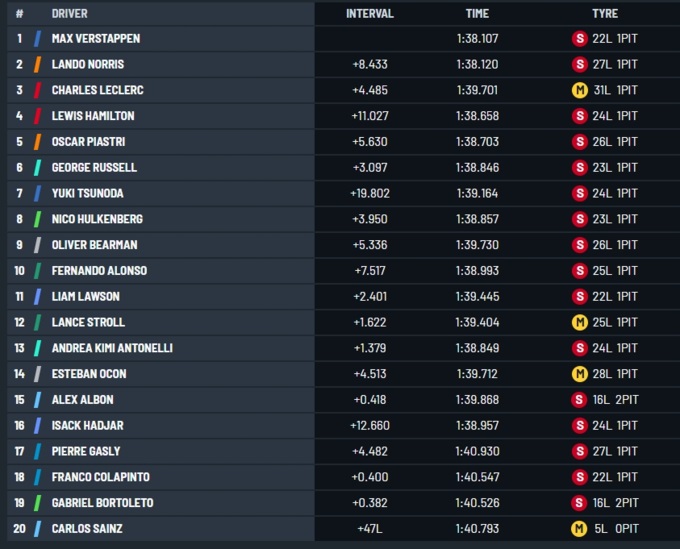Click medium tyre icon in Esteban Ocon's row
The height and width of the screenshot is (549, 680).
[579, 374]
